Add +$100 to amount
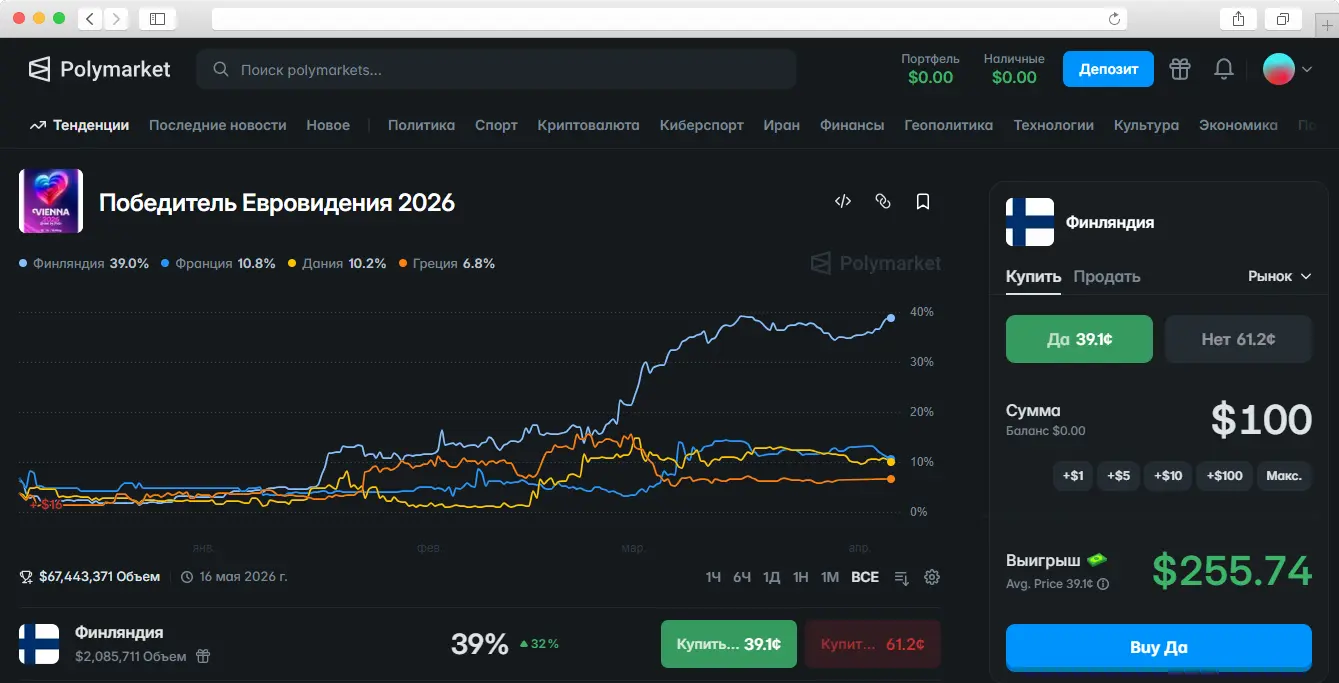Image resolution: width=1339 pixels, height=683 pixels. 1225,476
